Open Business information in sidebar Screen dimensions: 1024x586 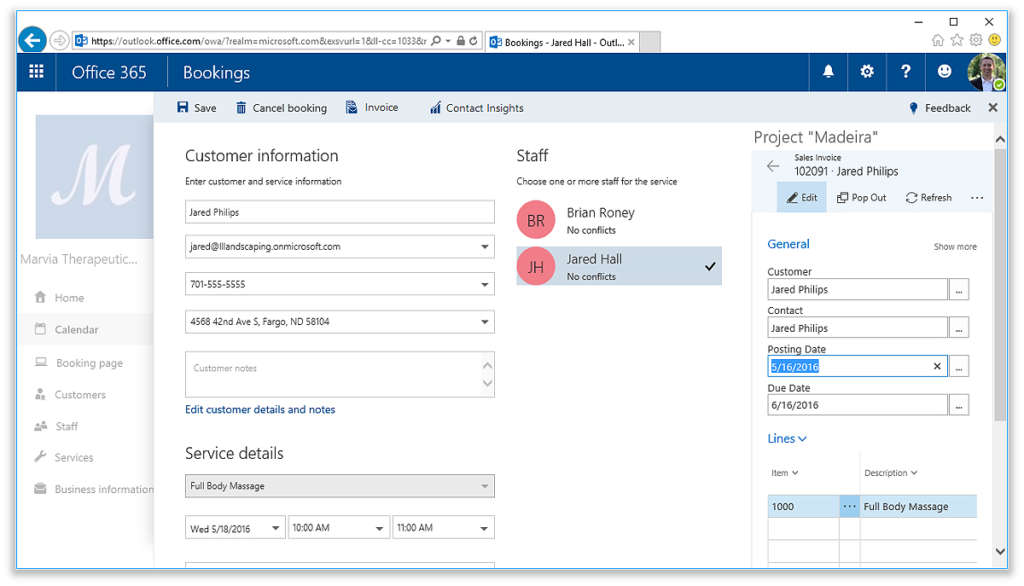tap(93, 489)
